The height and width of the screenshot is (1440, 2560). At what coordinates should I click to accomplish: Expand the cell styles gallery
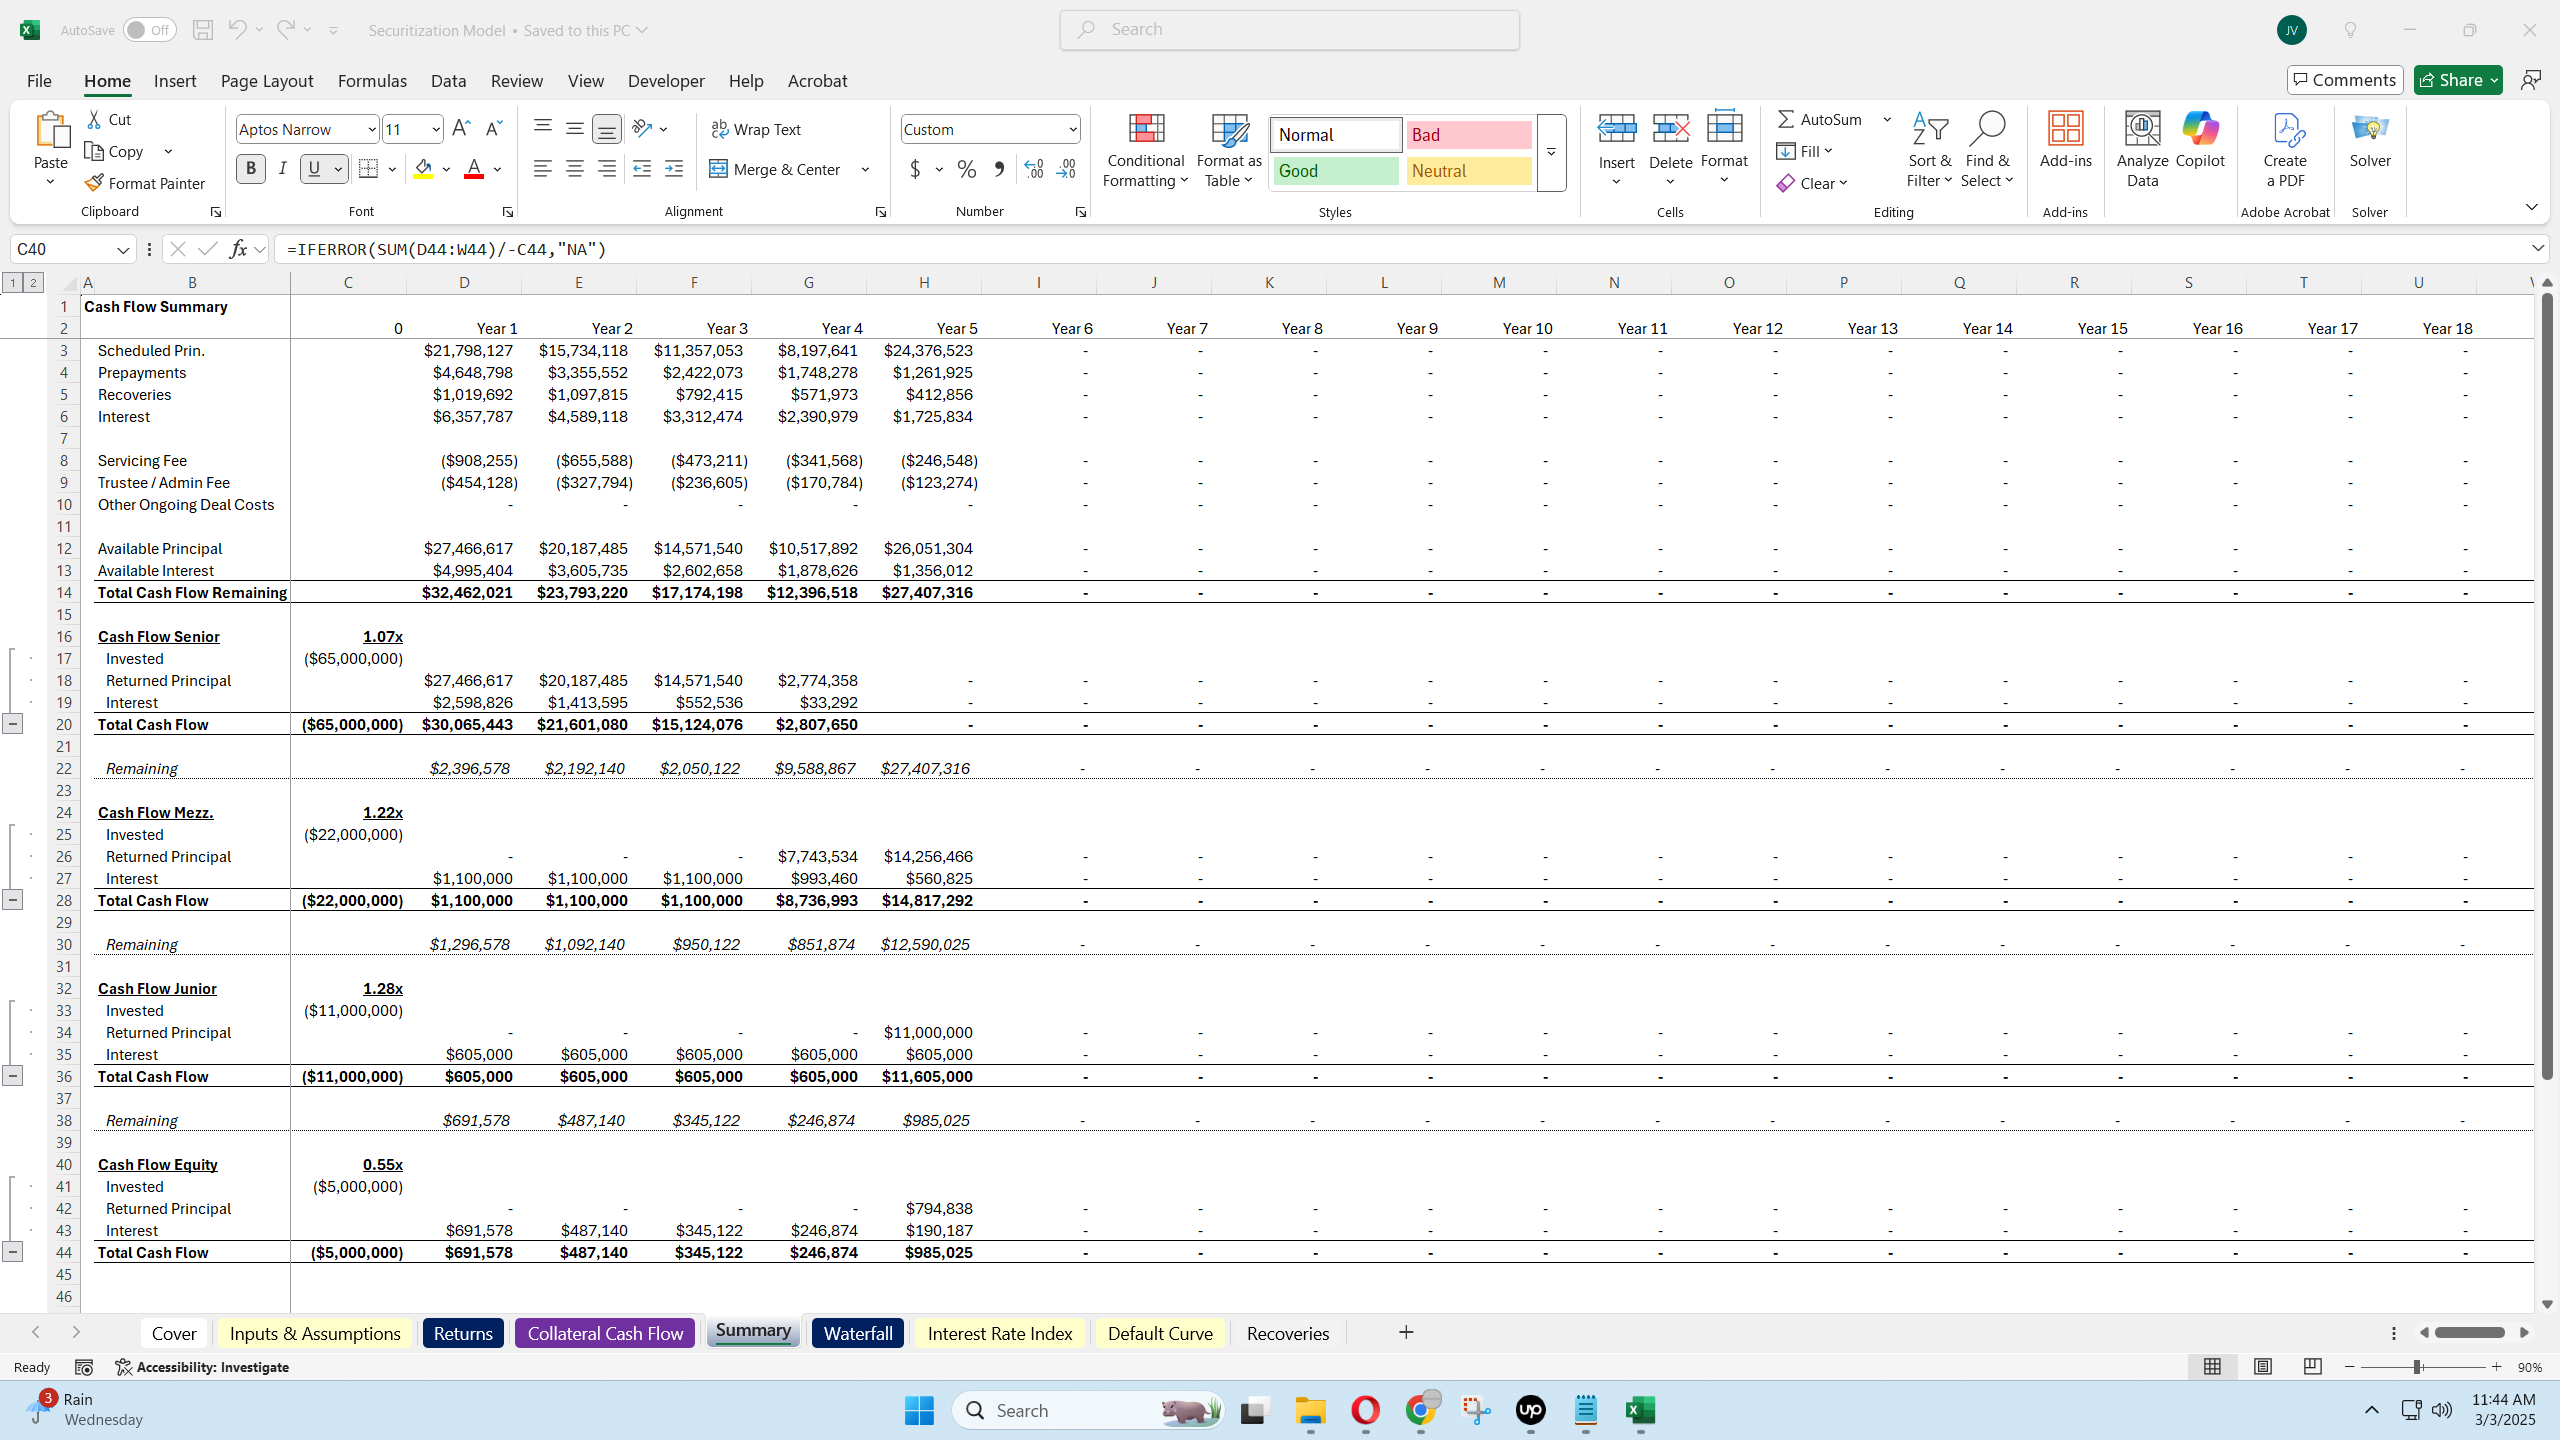coord(1551,152)
